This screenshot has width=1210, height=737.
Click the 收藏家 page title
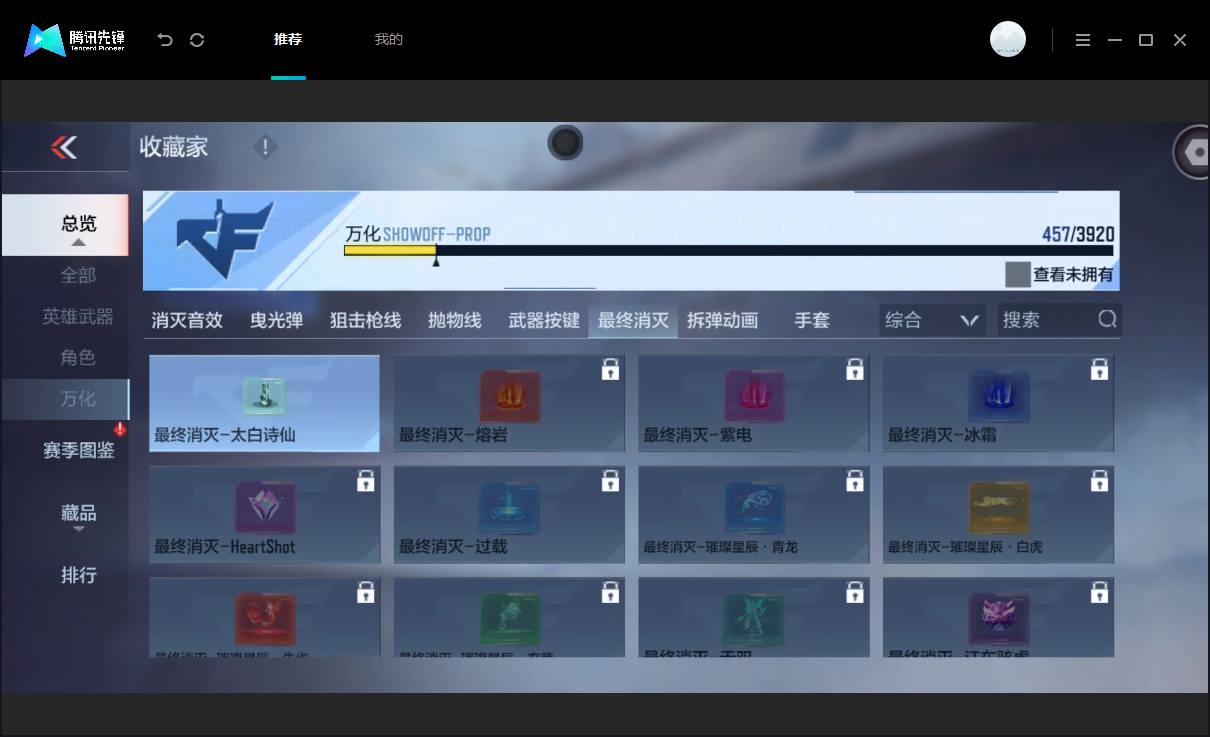tap(174, 147)
